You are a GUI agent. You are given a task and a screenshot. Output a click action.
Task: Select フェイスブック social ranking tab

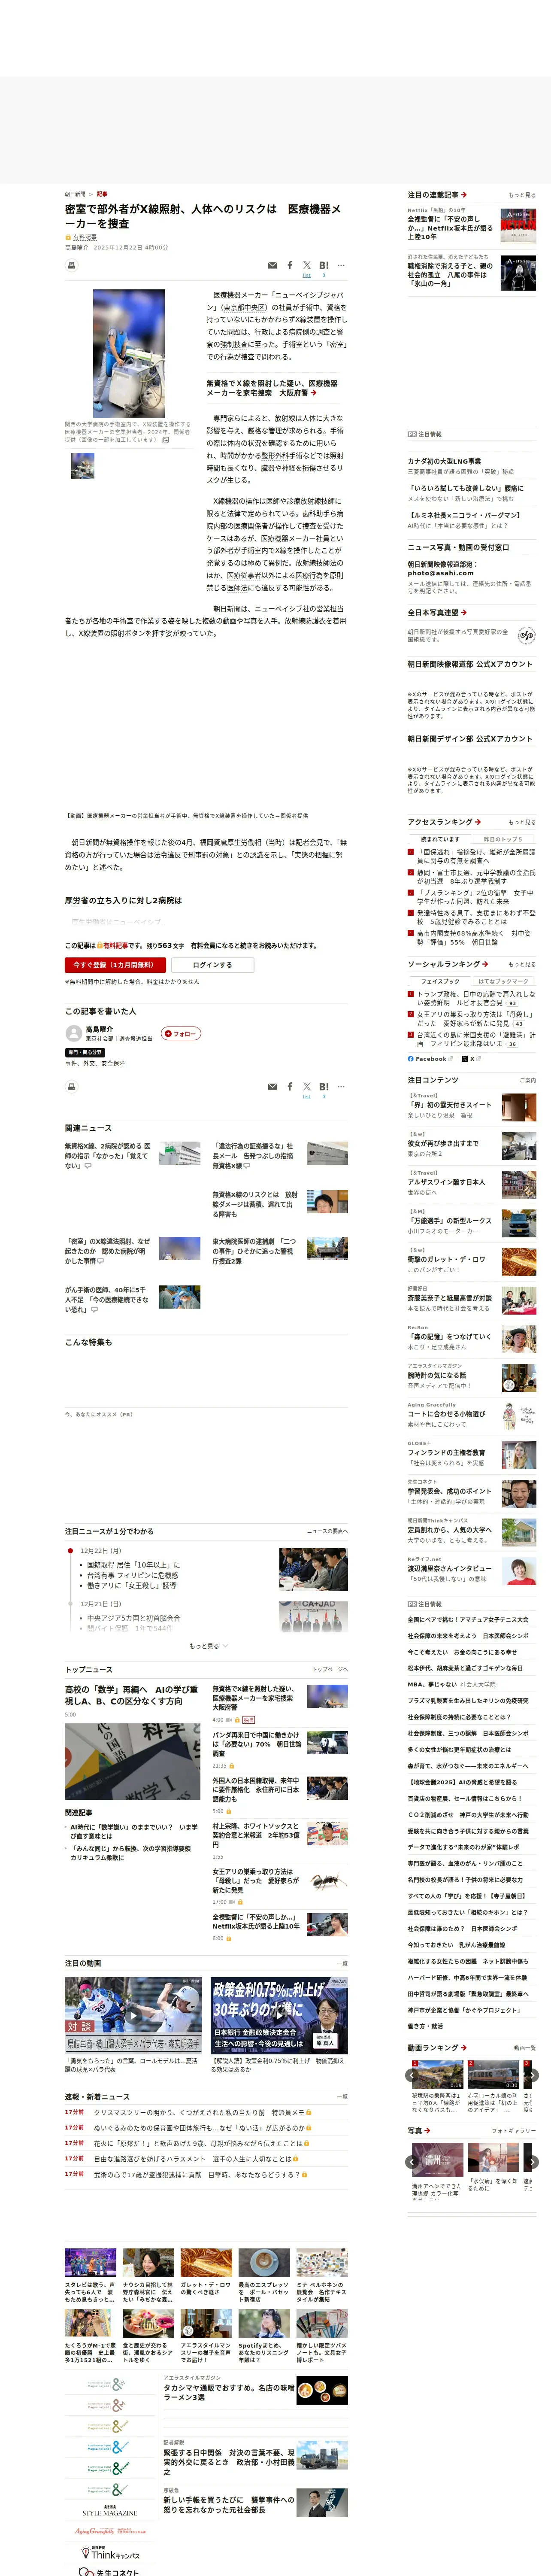440,981
